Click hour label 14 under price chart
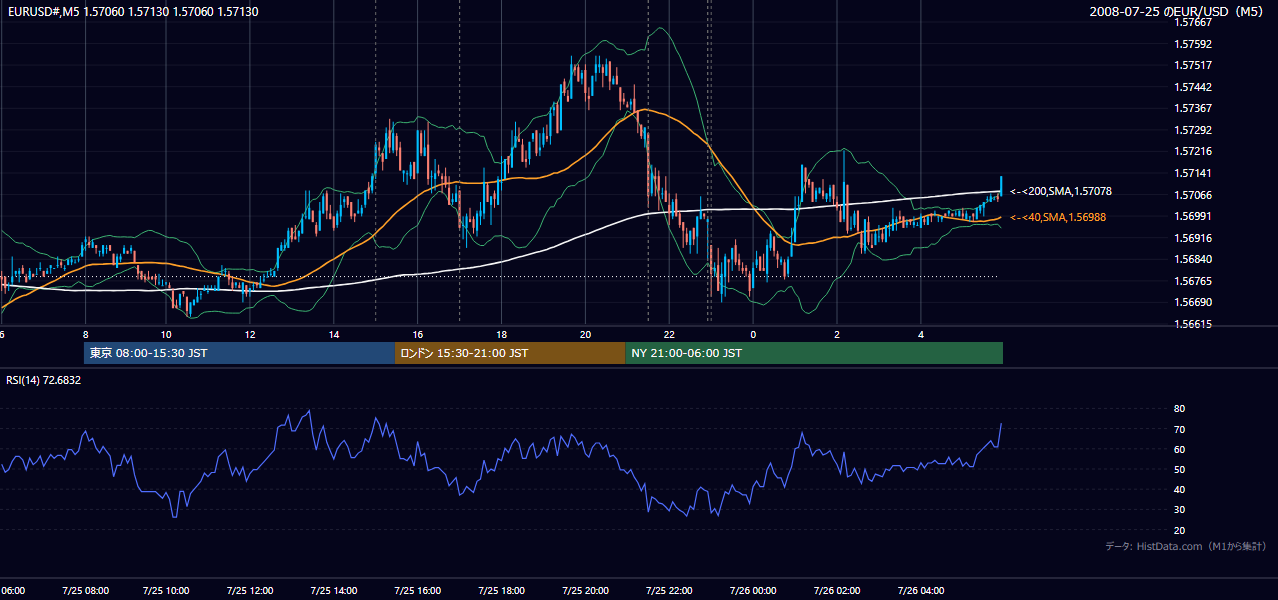The width and height of the screenshot is (1278, 600). pos(334,335)
